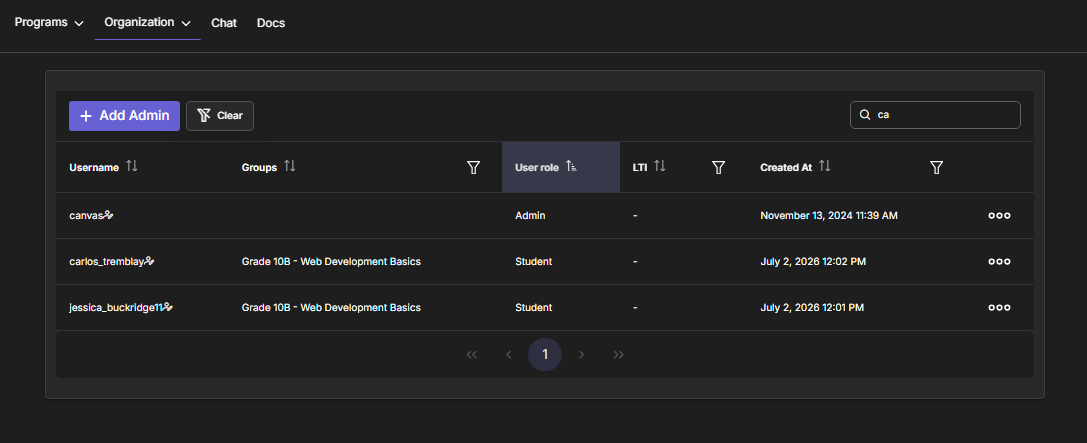Select page 1 in pagination
This screenshot has height=443, width=1087.
[545, 355]
